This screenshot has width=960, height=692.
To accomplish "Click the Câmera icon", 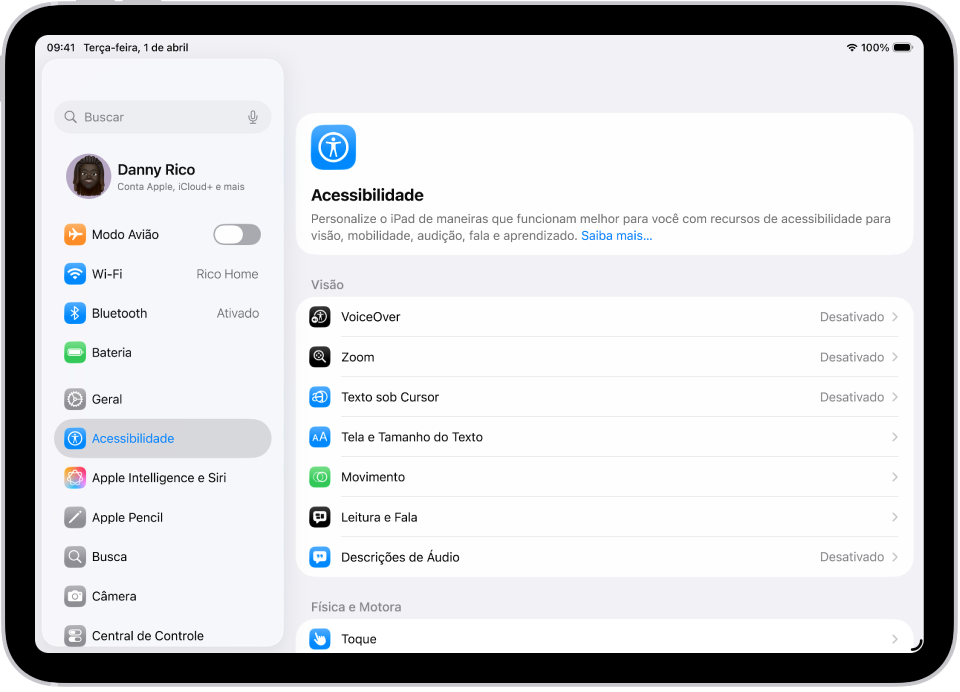I will point(75,596).
